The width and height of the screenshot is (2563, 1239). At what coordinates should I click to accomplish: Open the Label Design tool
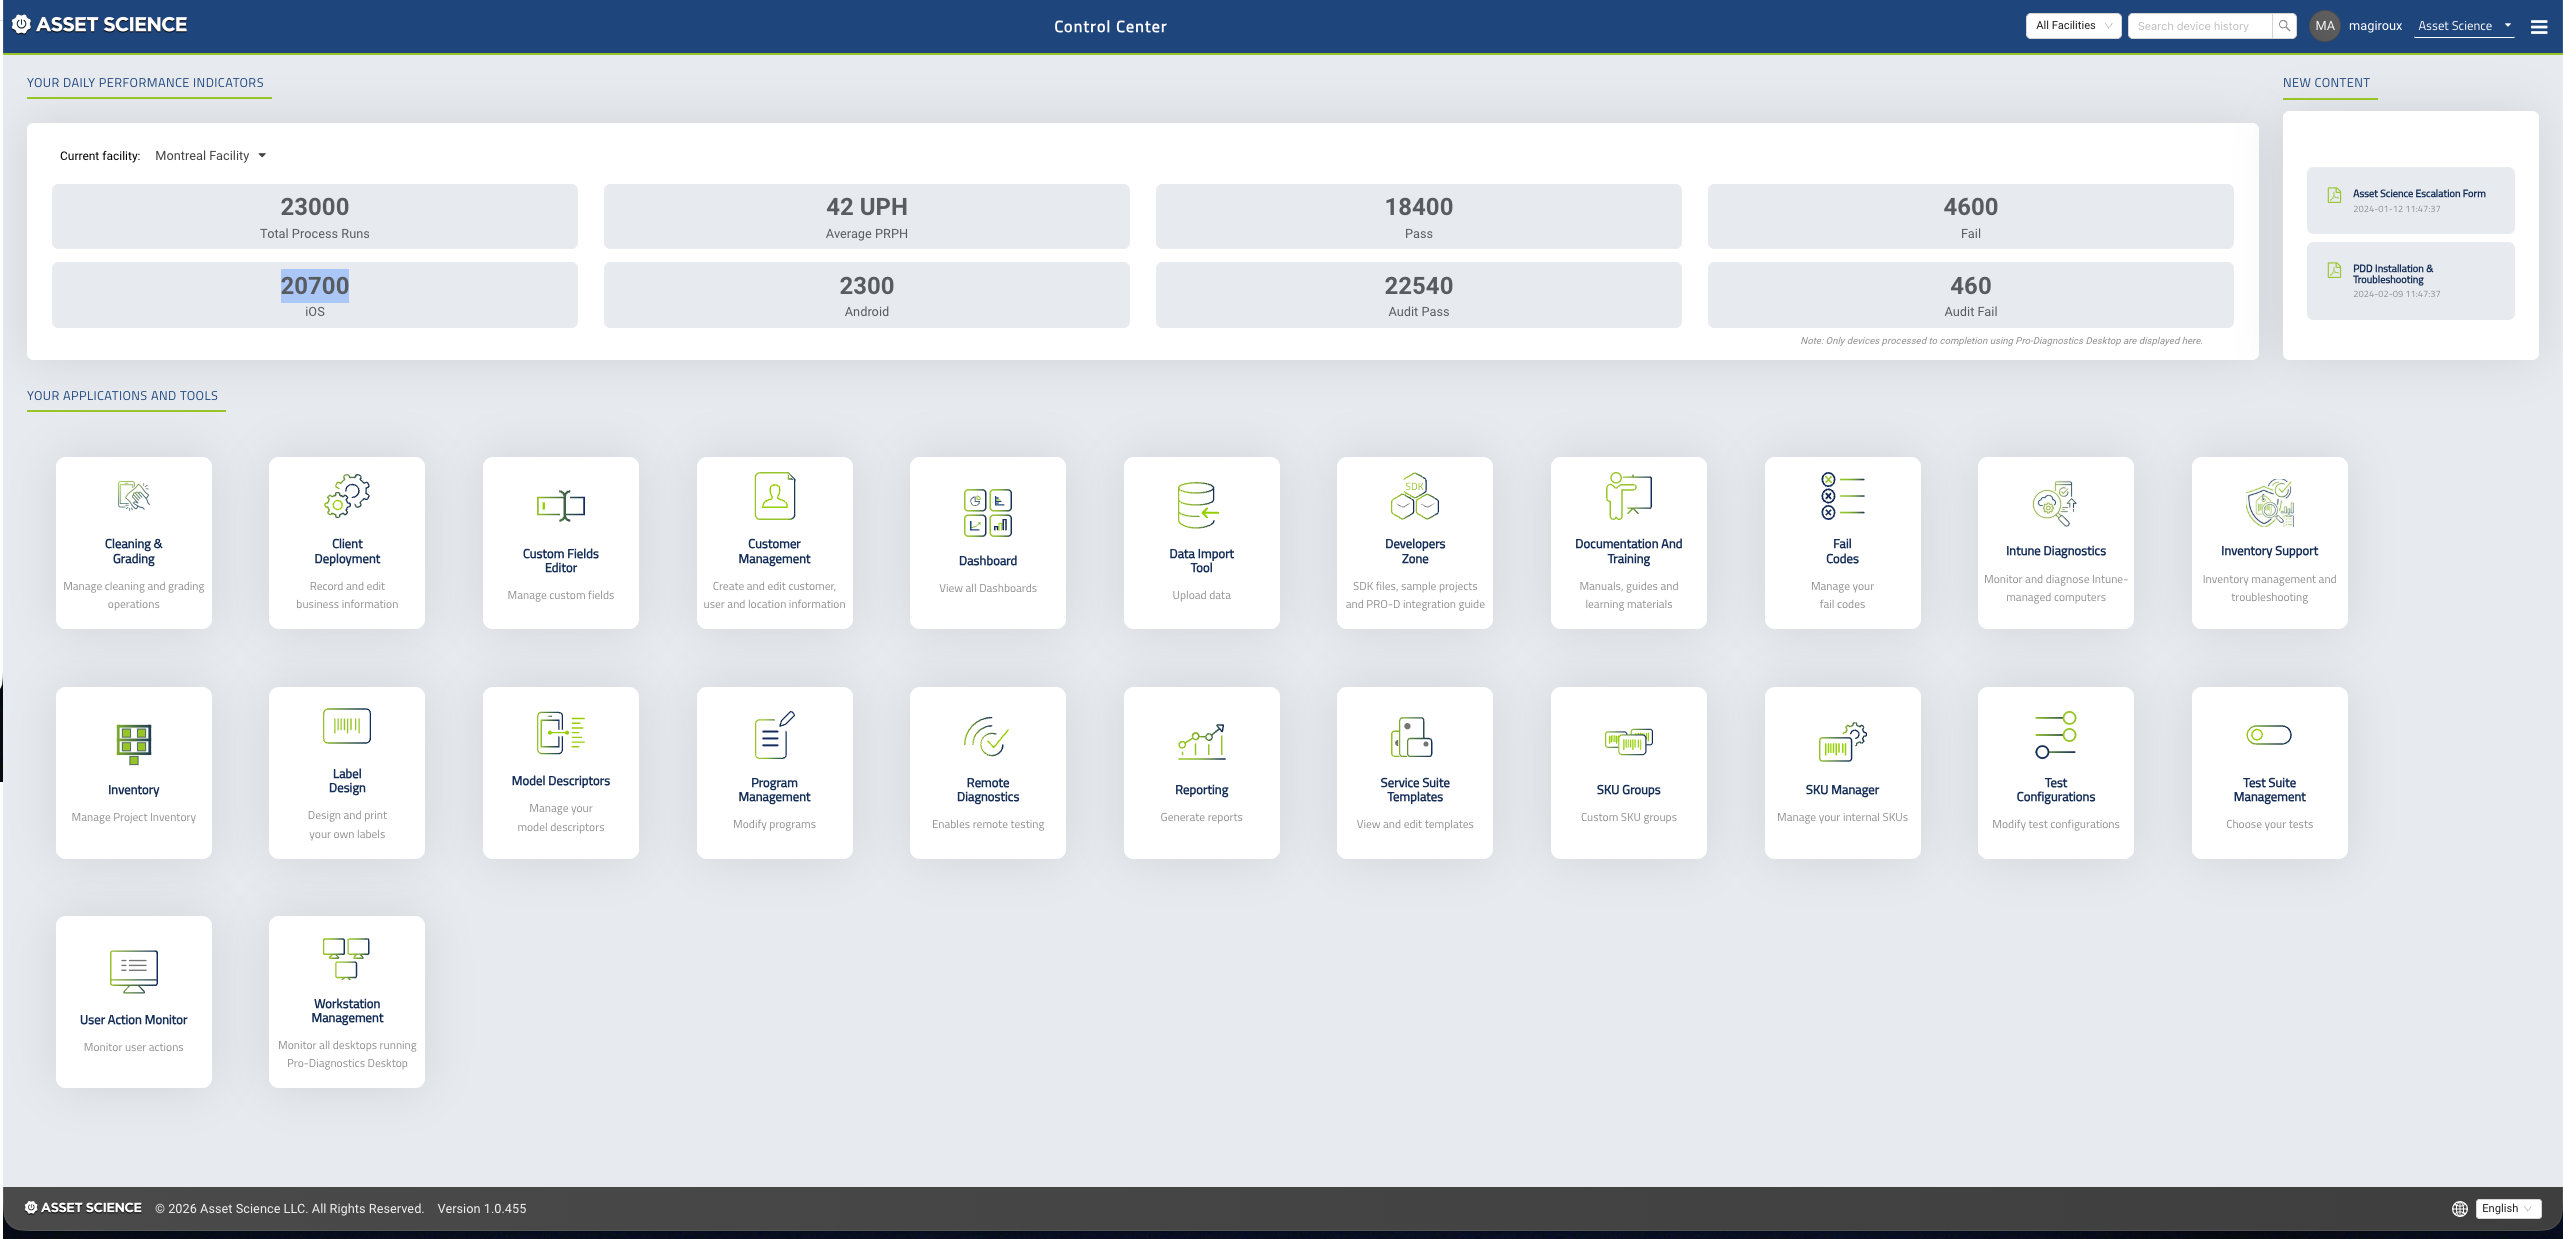[346, 772]
